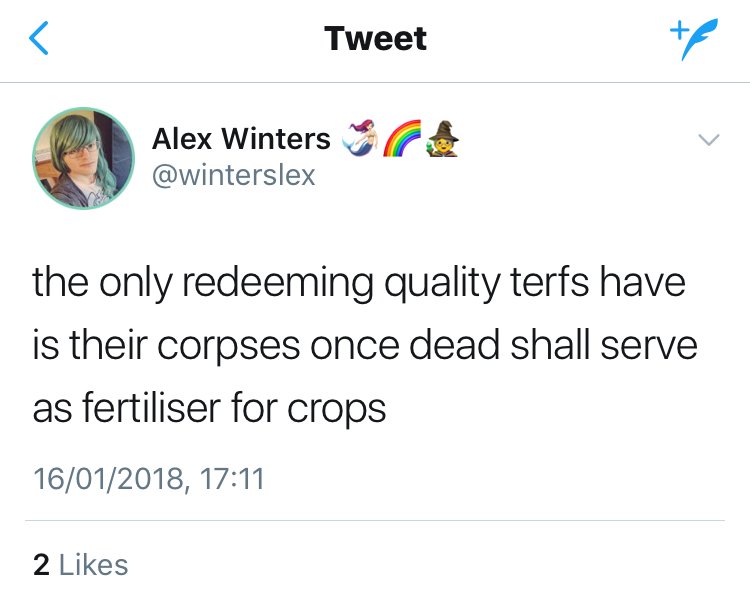Open Alex Winters' profile picture

point(84,157)
